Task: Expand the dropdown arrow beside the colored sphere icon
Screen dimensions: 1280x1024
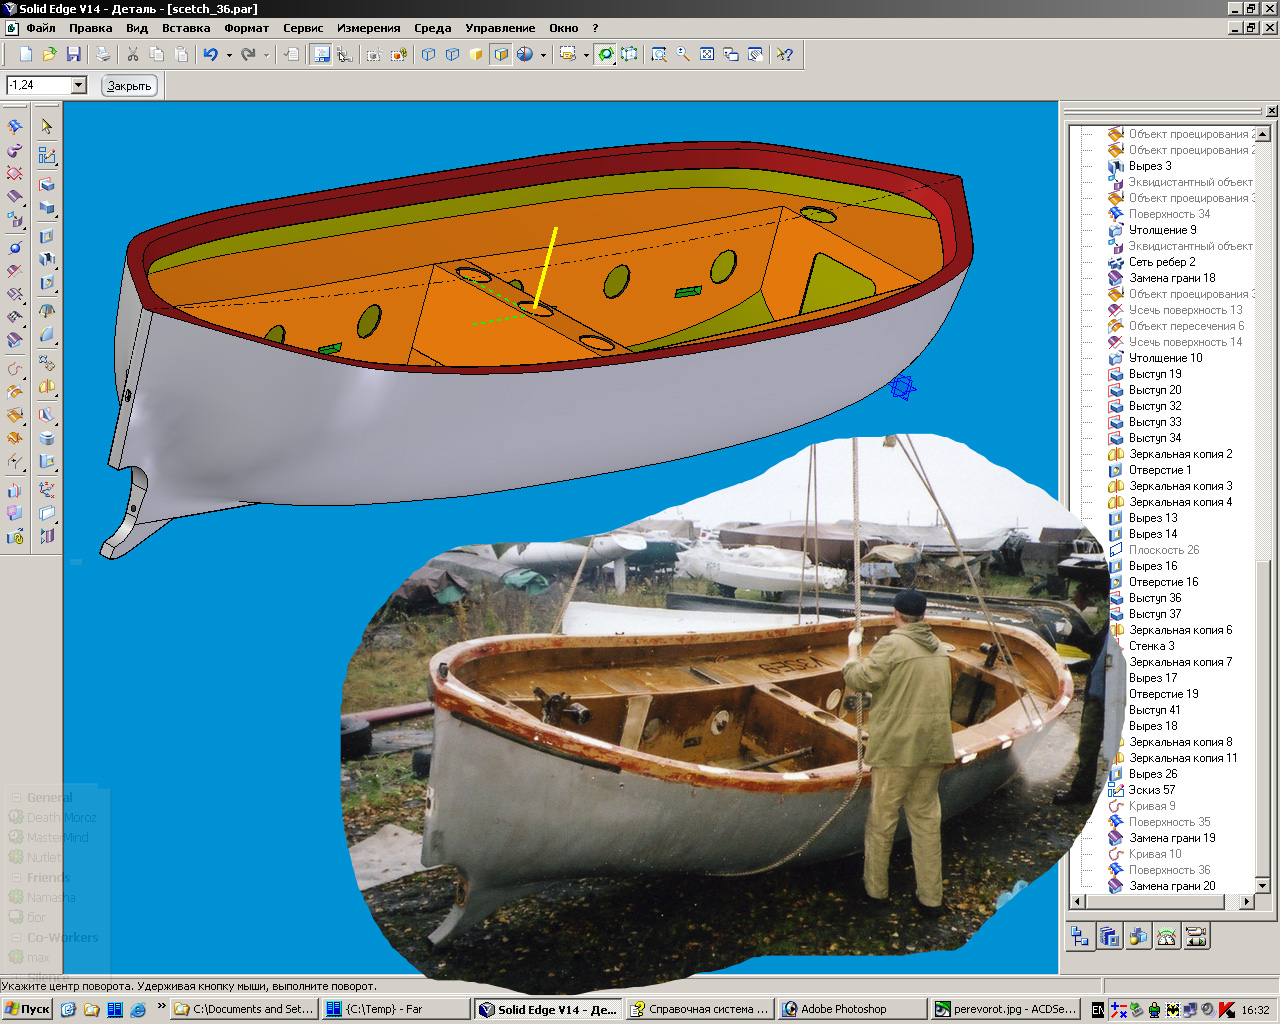Action: [x=543, y=56]
